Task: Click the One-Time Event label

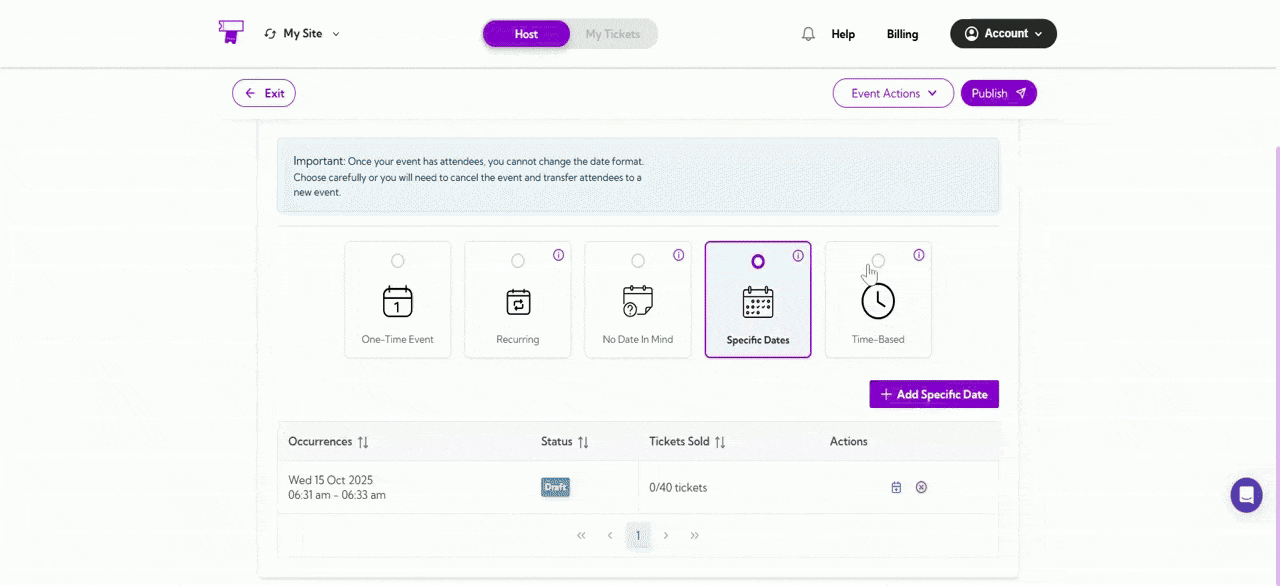Action: [x=398, y=340]
